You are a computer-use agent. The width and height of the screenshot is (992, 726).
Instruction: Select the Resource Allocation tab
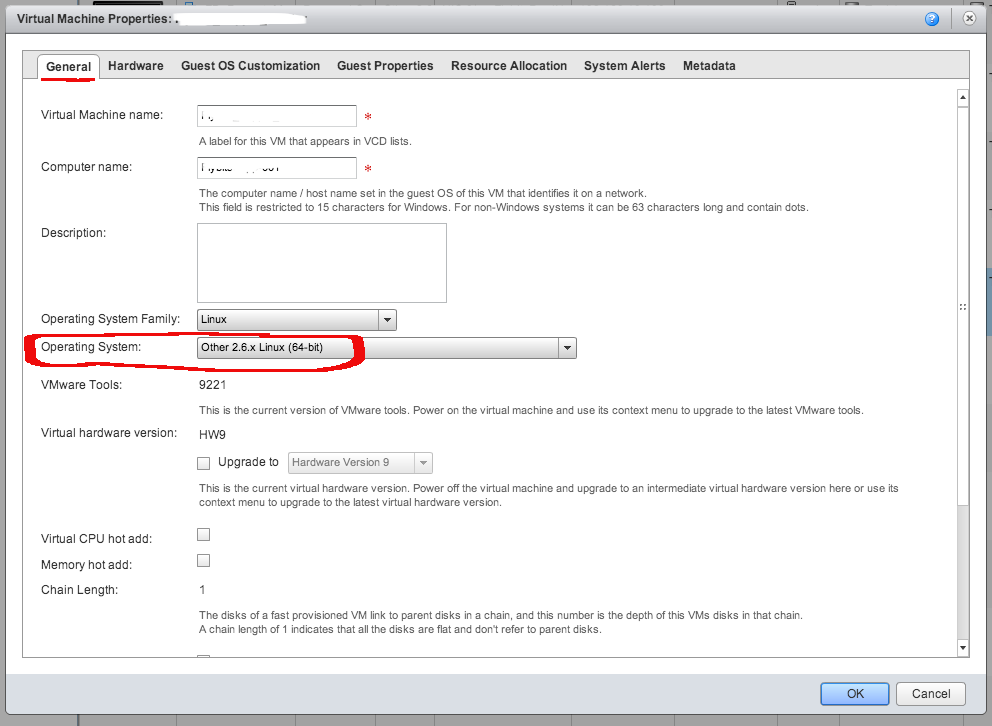[508, 66]
